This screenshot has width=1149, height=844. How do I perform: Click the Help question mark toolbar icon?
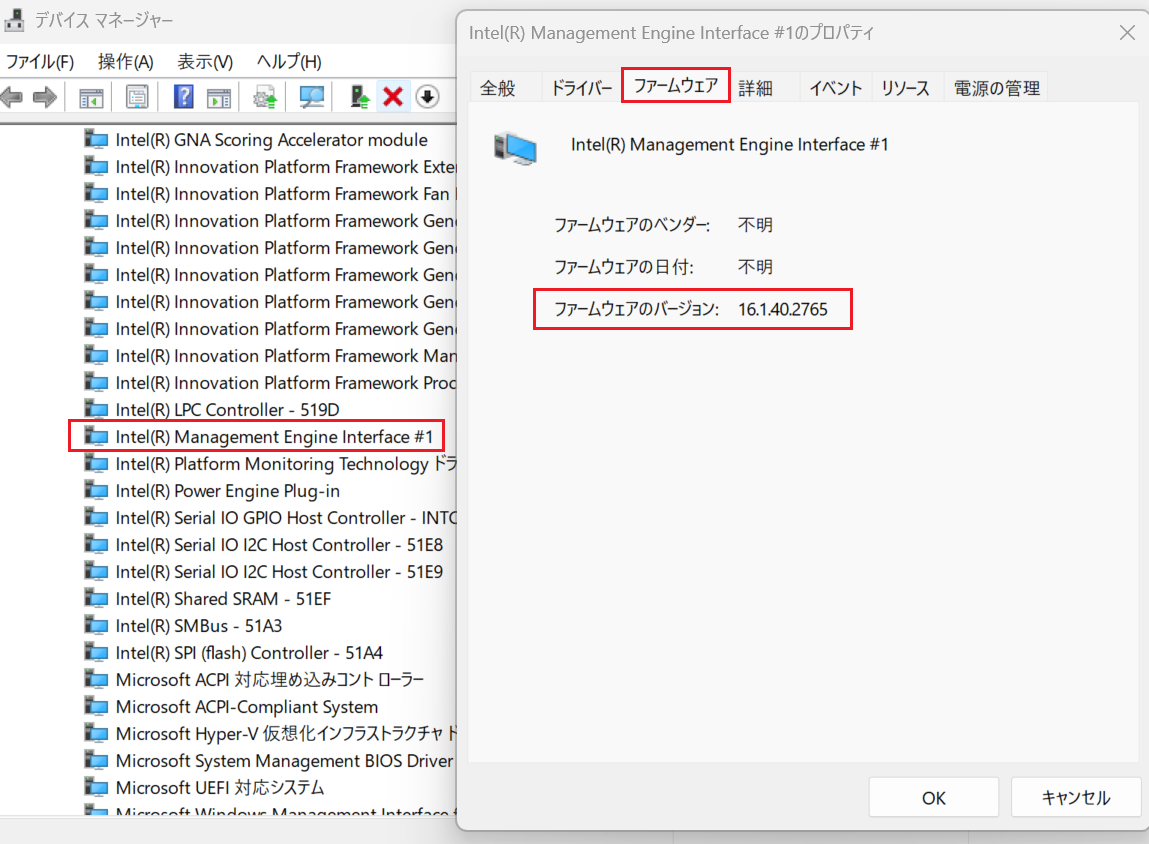184,97
